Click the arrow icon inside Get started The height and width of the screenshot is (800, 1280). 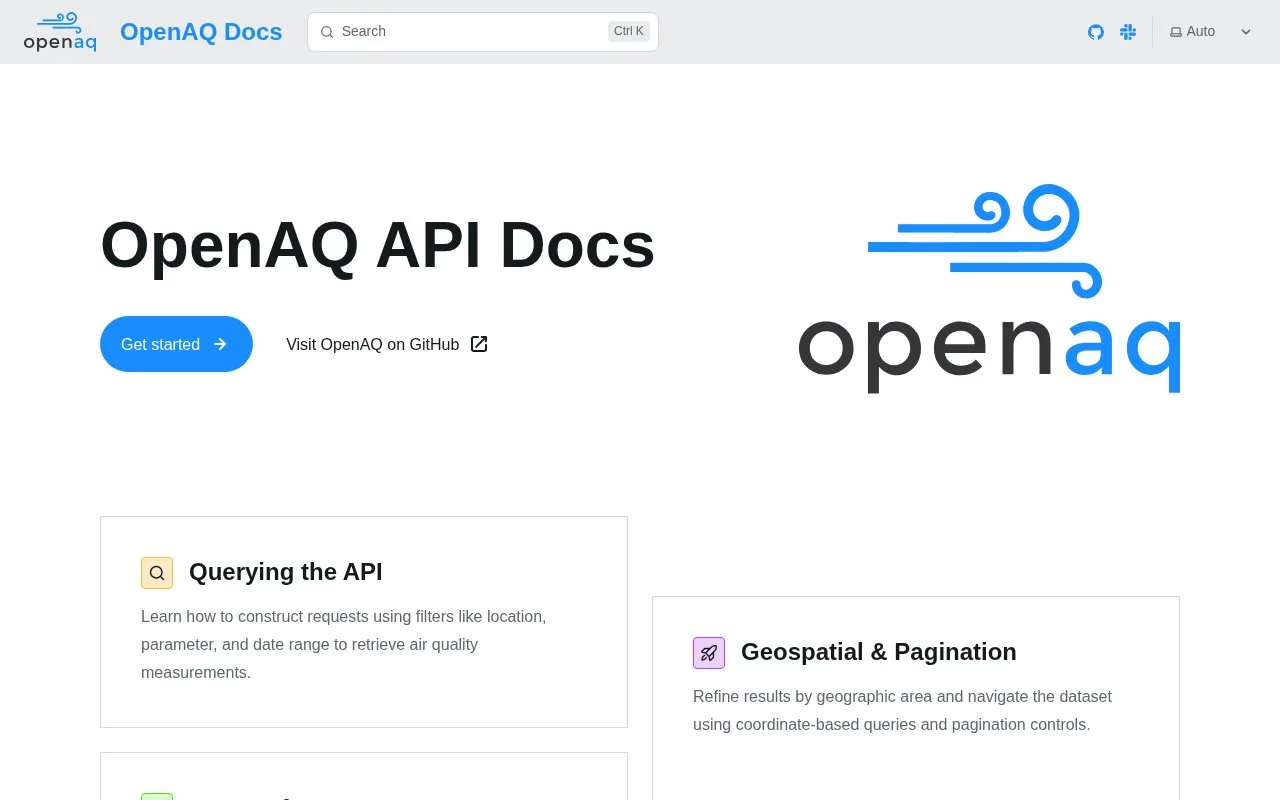pyautogui.click(x=220, y=344)
